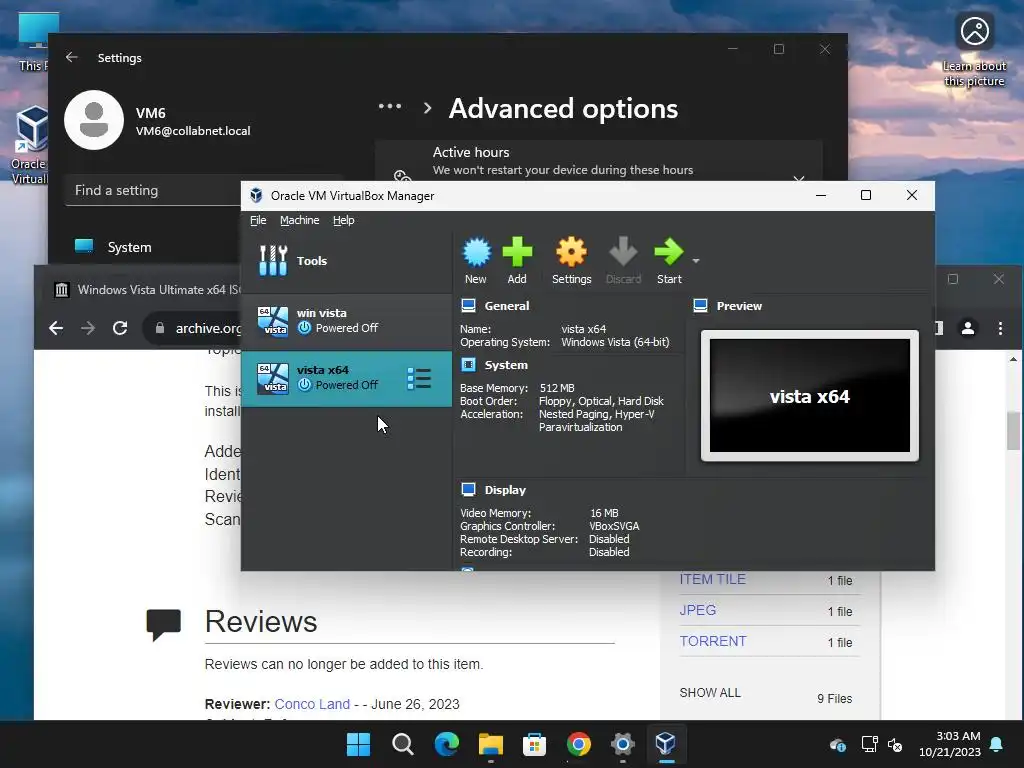Open File Explorer from taskbar

pyautogui.click(x=490, y=744)
